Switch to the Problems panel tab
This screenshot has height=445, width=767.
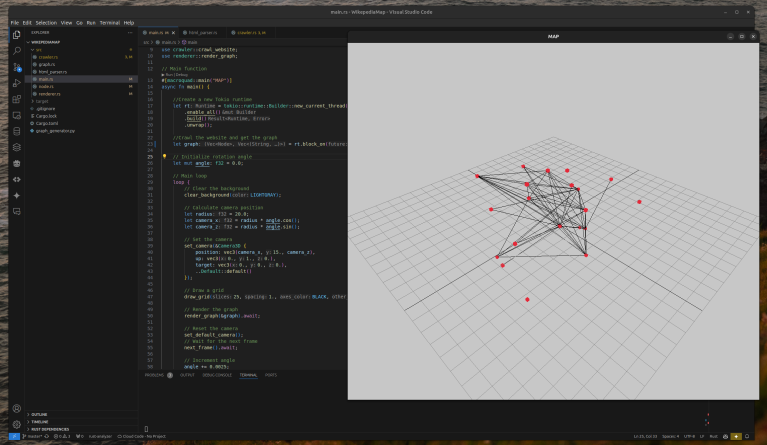click(x=158, y=375)
